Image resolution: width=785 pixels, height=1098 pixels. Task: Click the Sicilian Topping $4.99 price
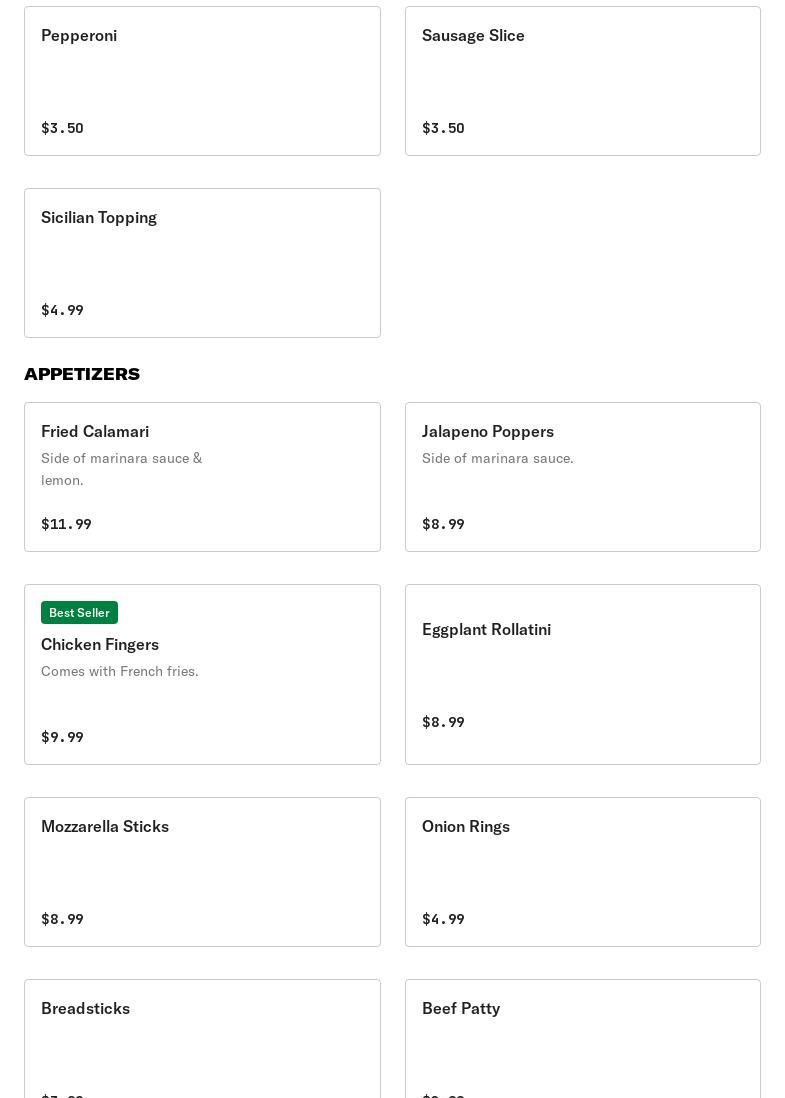[62, 310]
